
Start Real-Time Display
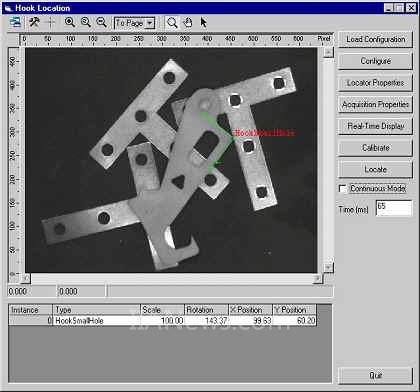click(375, 126)
